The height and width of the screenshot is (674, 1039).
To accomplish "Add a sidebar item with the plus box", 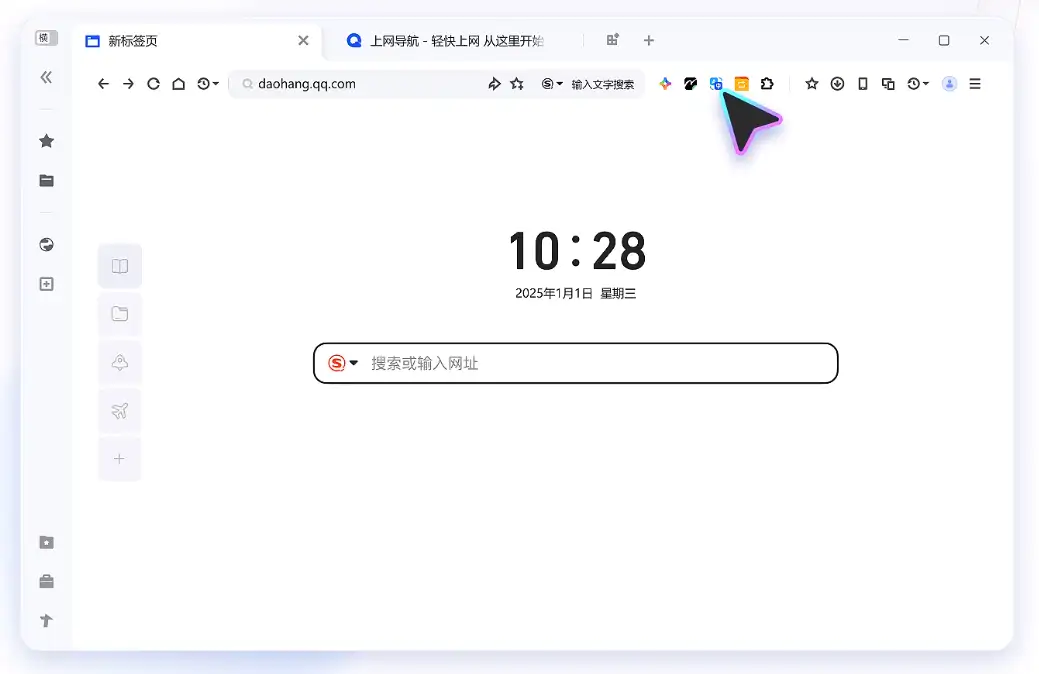I will click(x=46, y=284).
